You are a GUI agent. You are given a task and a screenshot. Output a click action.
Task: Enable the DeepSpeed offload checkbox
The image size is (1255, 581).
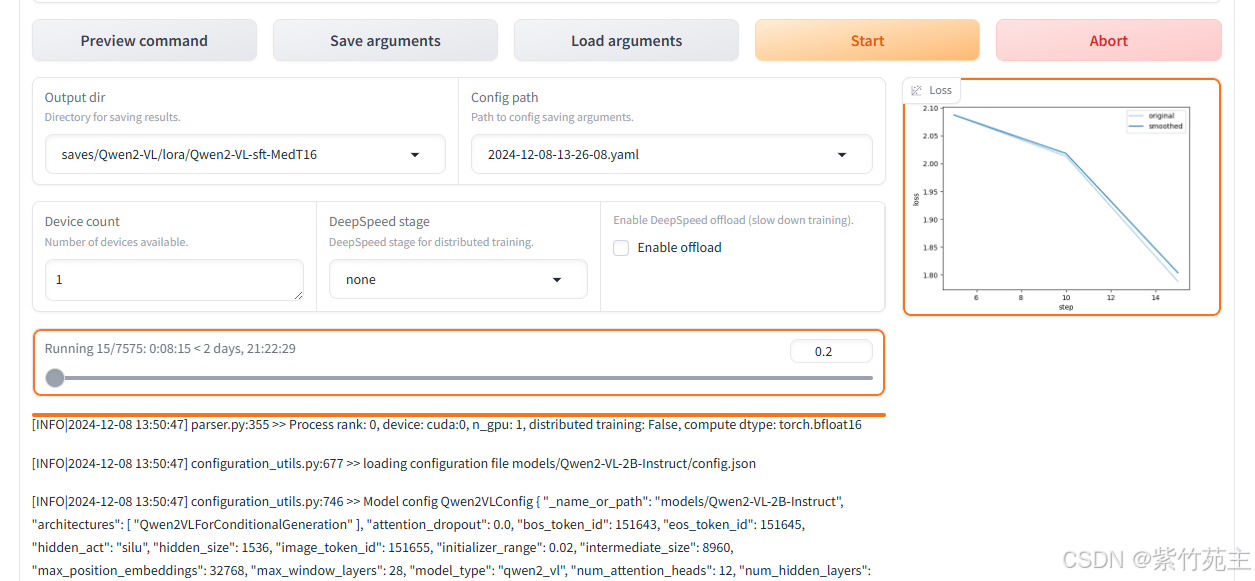tap(621, 248)
